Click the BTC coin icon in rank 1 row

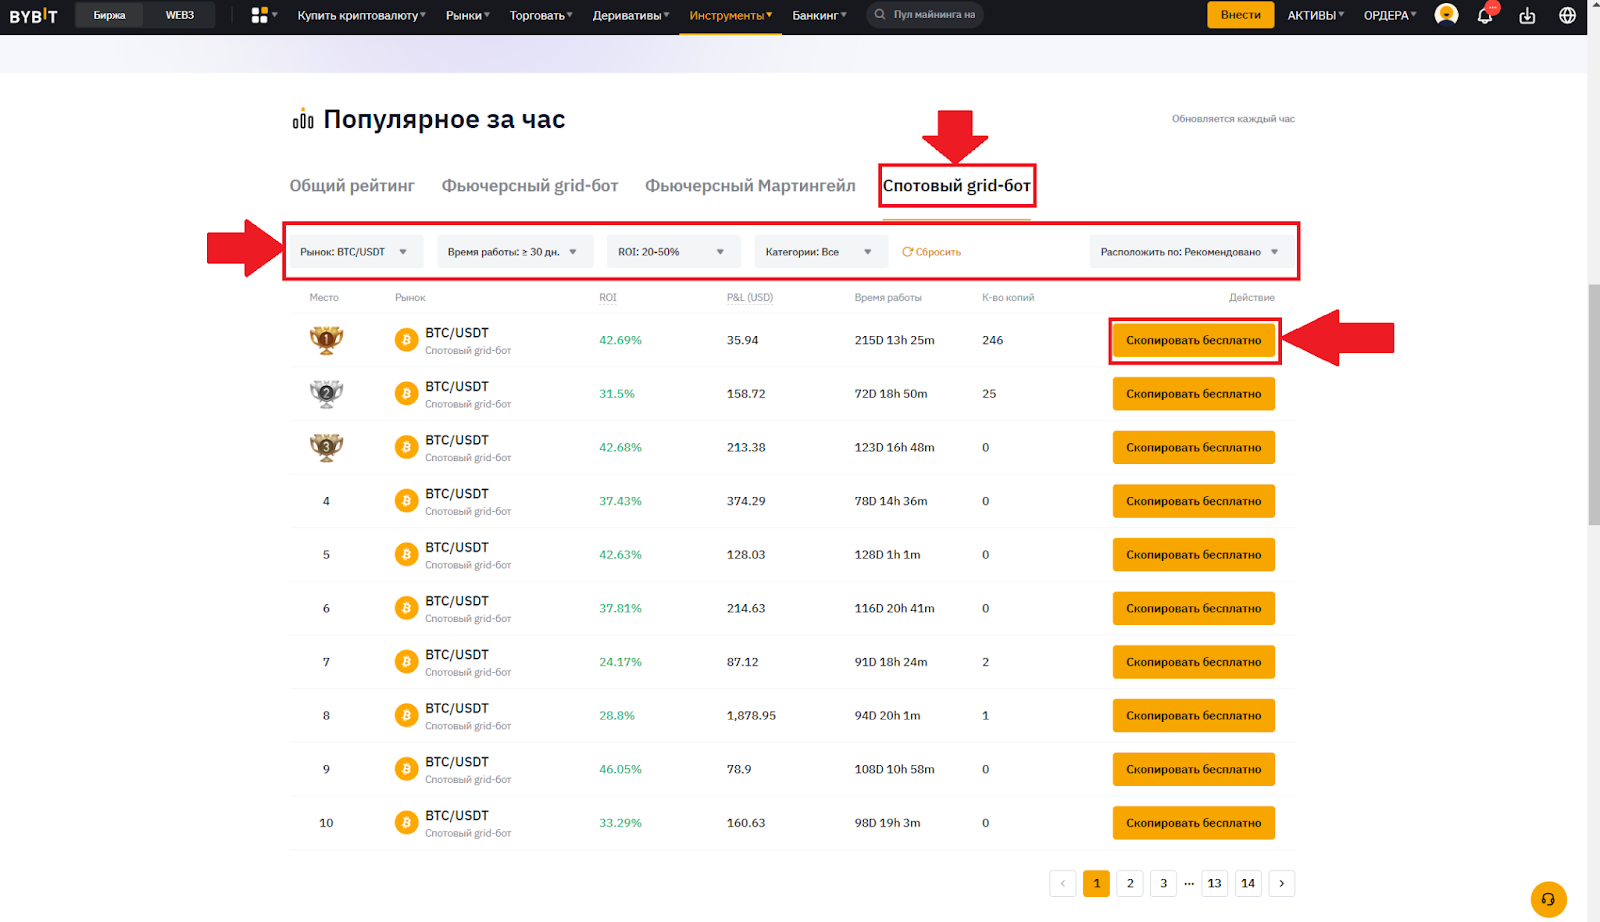tap(406, 339)
